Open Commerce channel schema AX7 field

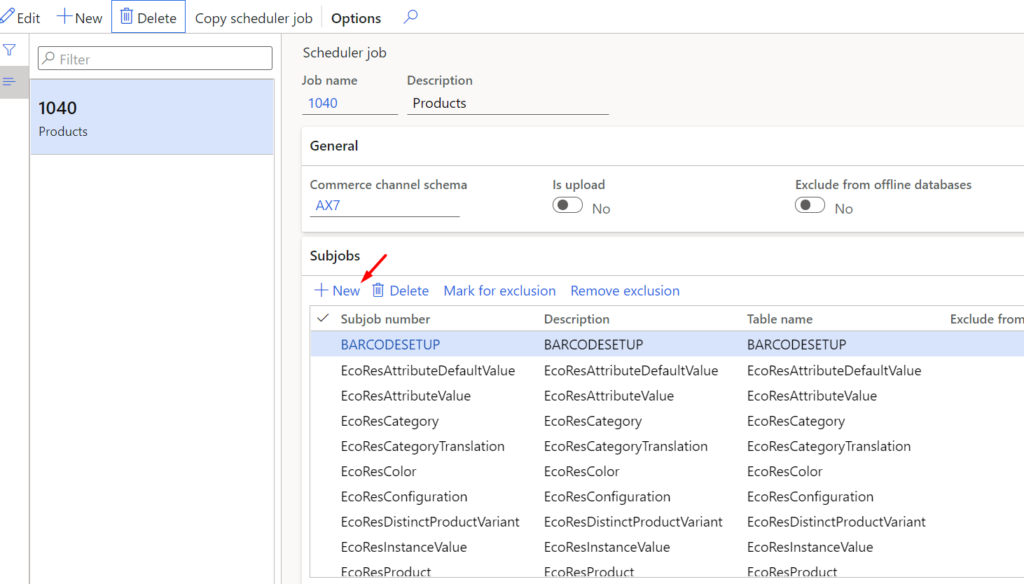coord(385,205)
